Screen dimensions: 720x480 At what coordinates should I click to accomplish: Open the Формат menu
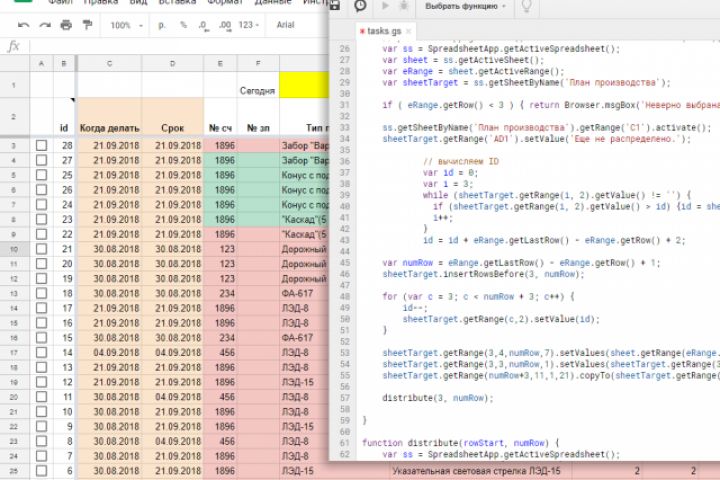225,2
